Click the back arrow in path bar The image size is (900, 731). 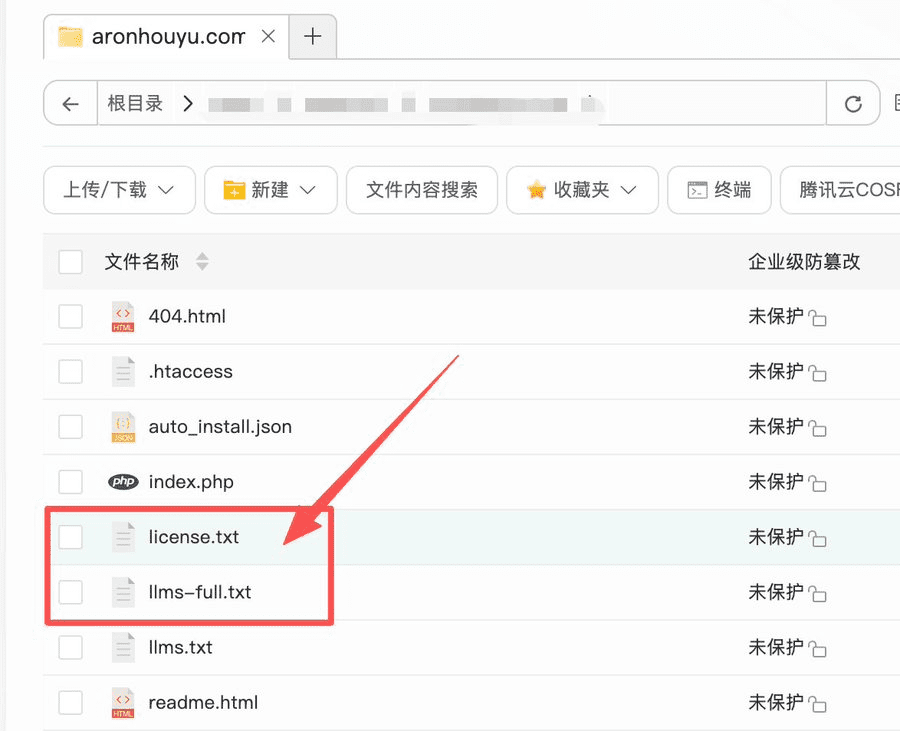pyautogui.click(x=71, y=104)
